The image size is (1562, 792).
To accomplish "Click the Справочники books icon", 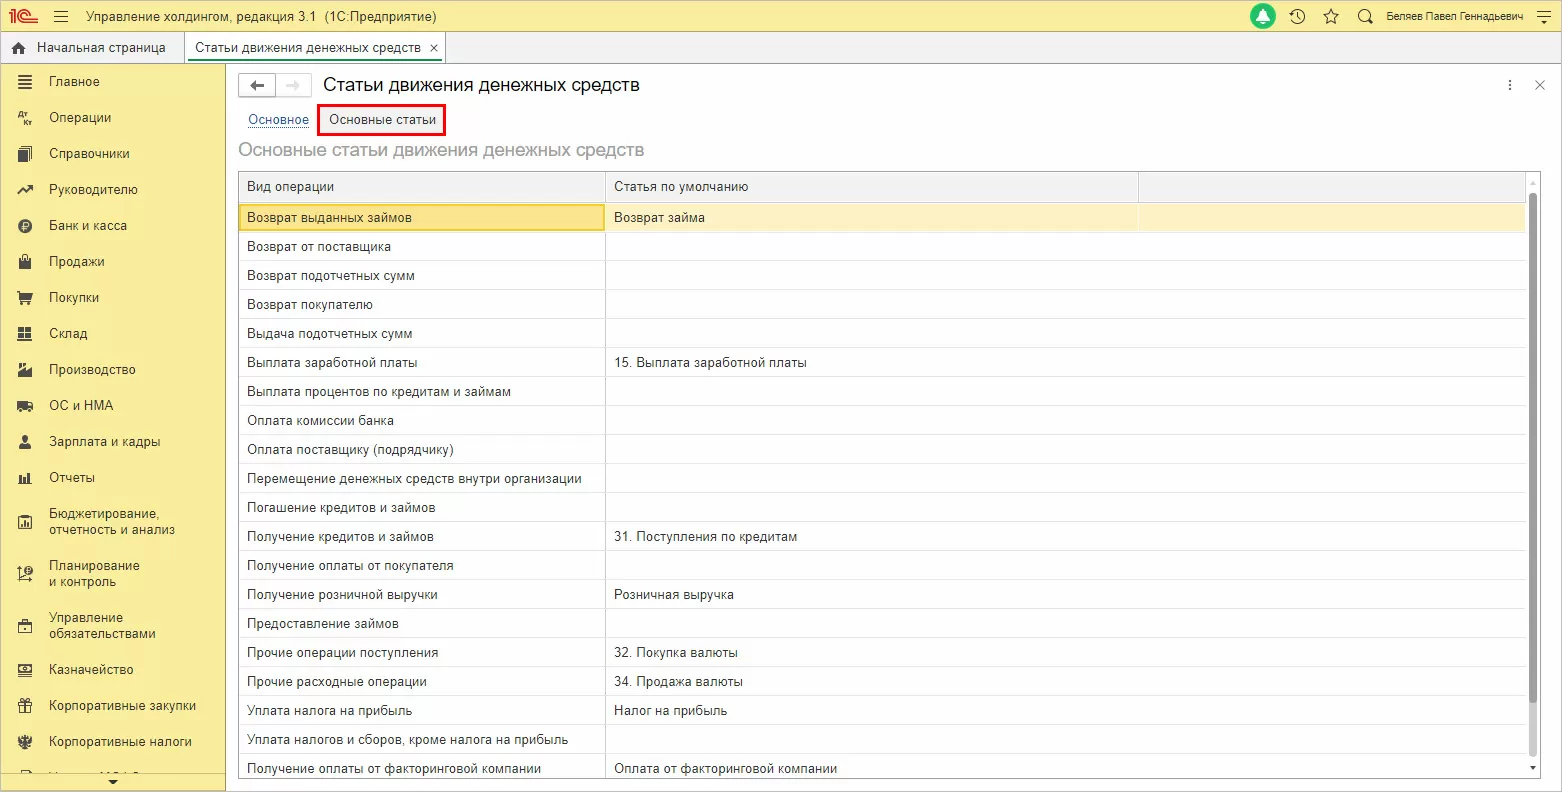I will (25, 154).
